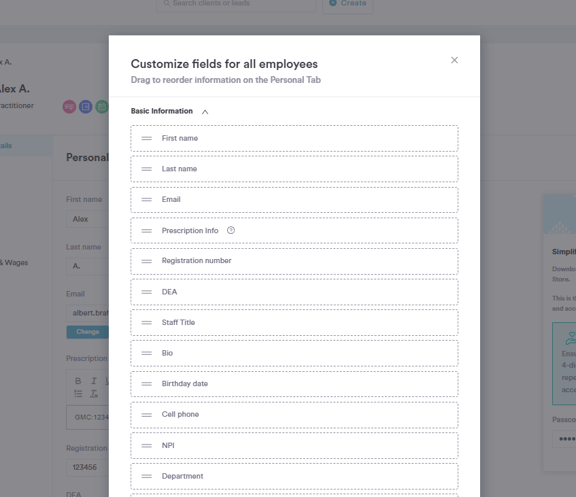The image size is (576, 497).
Task: Click the drag handle for DEA row
Action: point(147,292)
